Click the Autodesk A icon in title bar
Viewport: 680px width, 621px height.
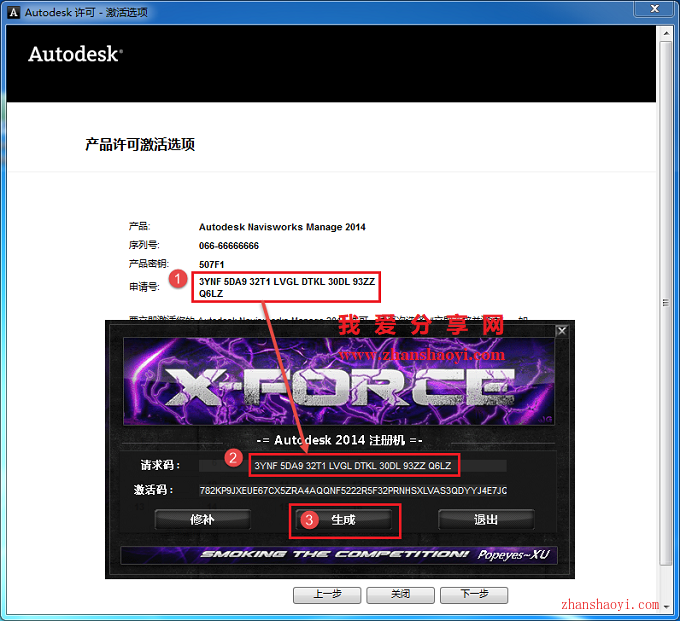point(14,13)
